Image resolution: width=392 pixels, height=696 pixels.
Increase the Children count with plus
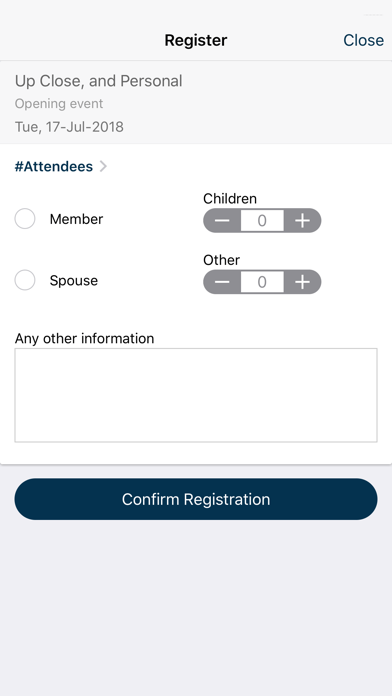302,221
